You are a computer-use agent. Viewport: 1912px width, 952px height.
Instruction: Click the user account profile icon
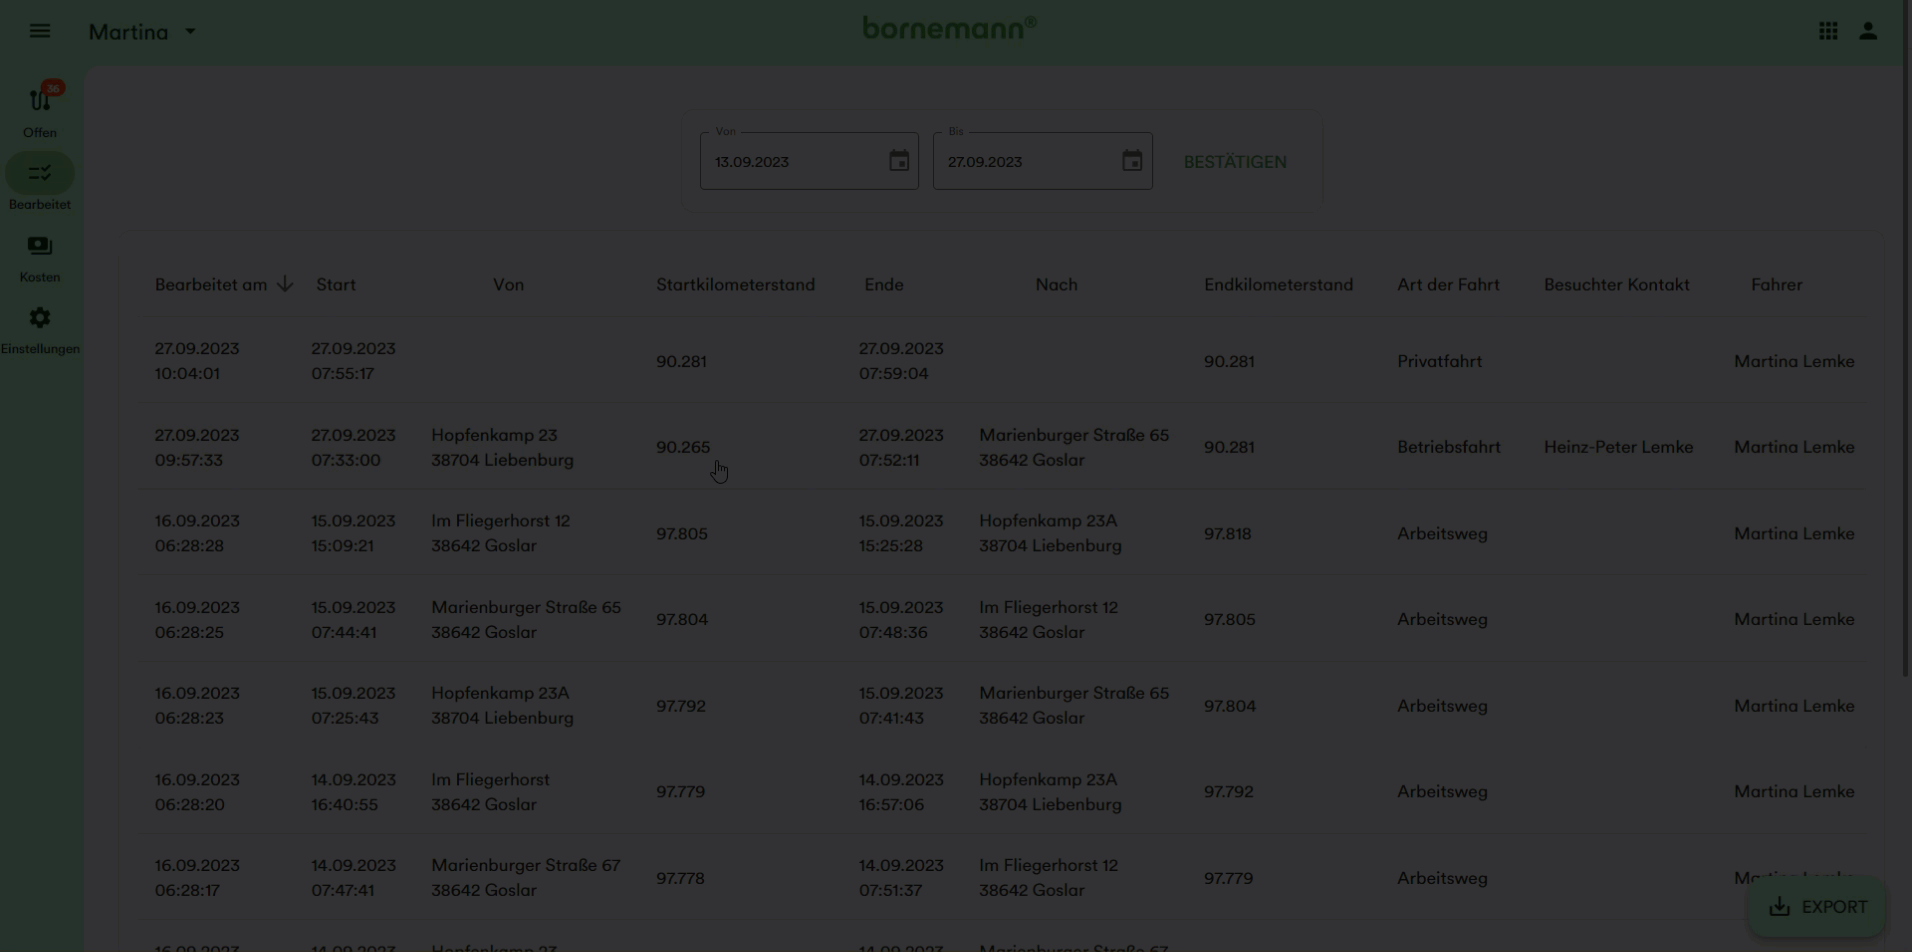click(x=1868, y=31)
